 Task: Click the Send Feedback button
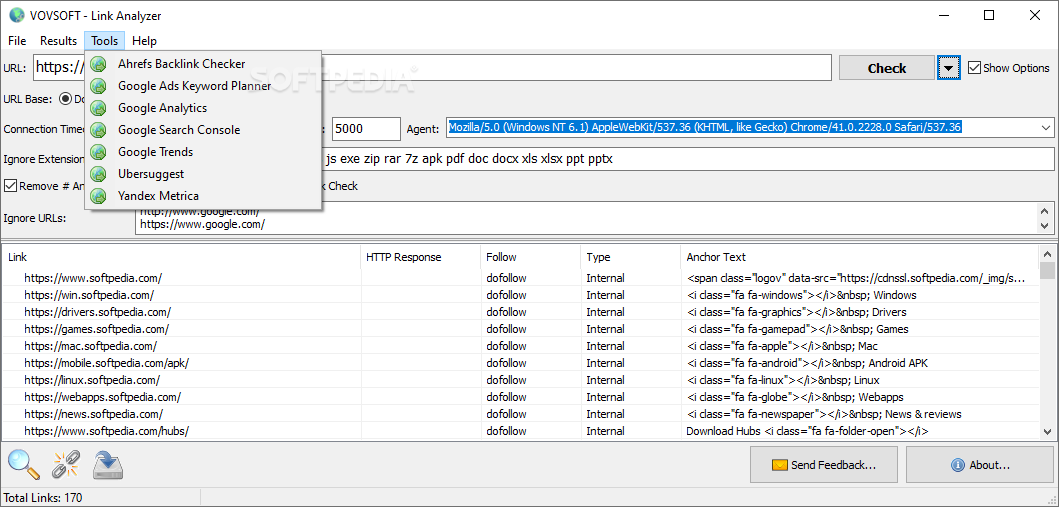[824, 464]
